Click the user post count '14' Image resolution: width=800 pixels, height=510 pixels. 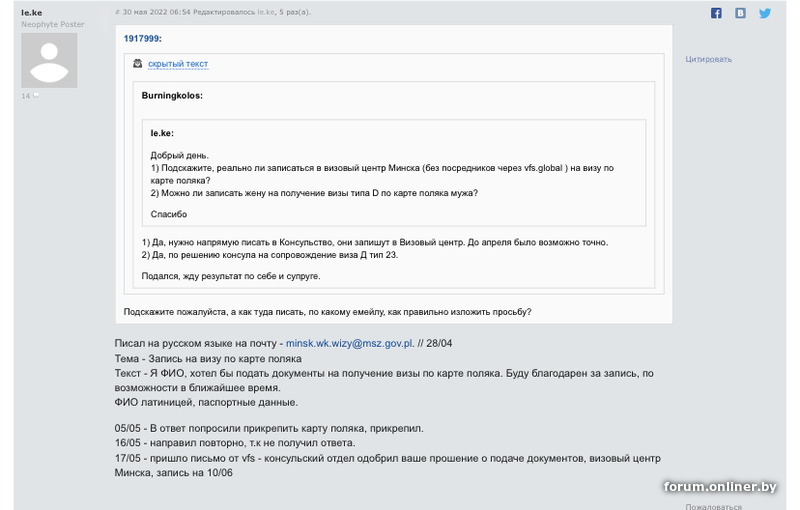coord(26,95)
